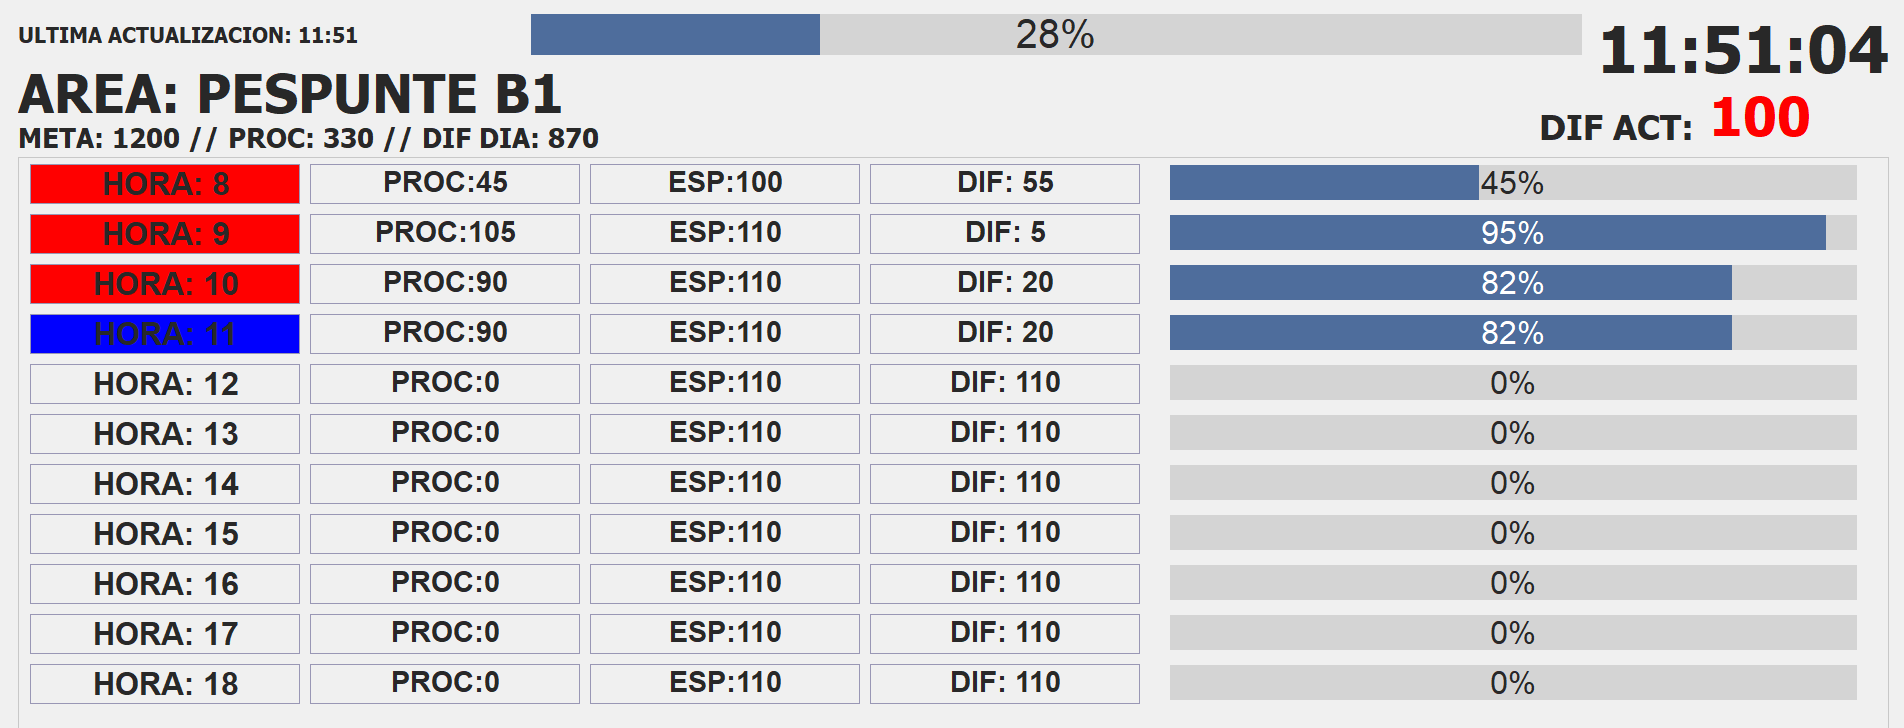
Task: Click the HORA: 15 cell
Action: pyautogui.click(x=165, y=534)
